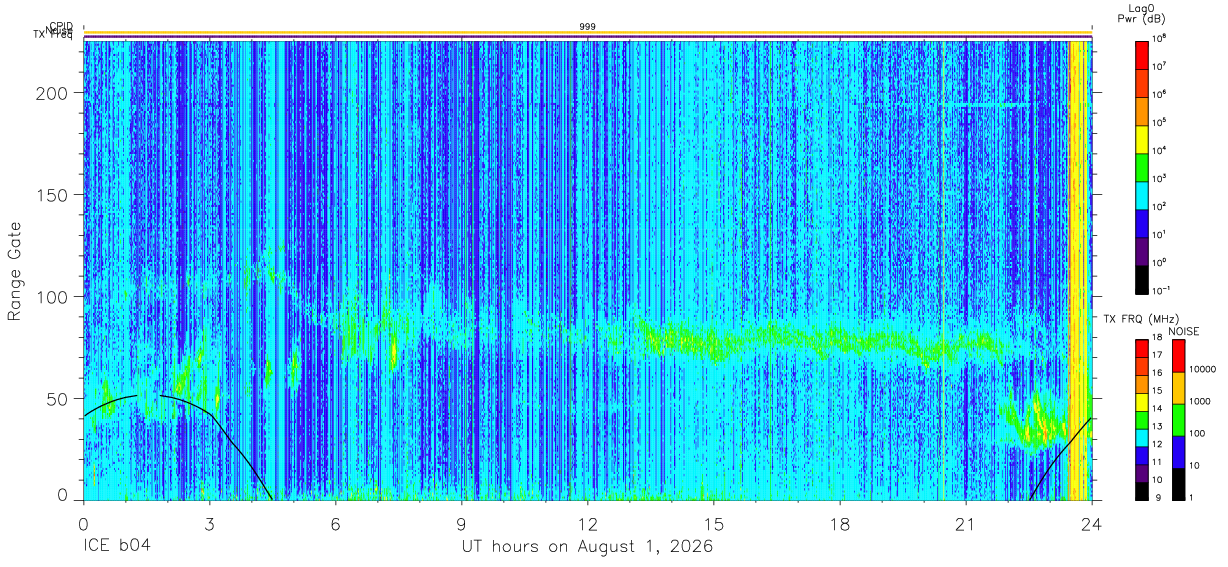1228x567 pixels.
Task: Click the horizontal cyan streak near gate 195
Action: 984,103
